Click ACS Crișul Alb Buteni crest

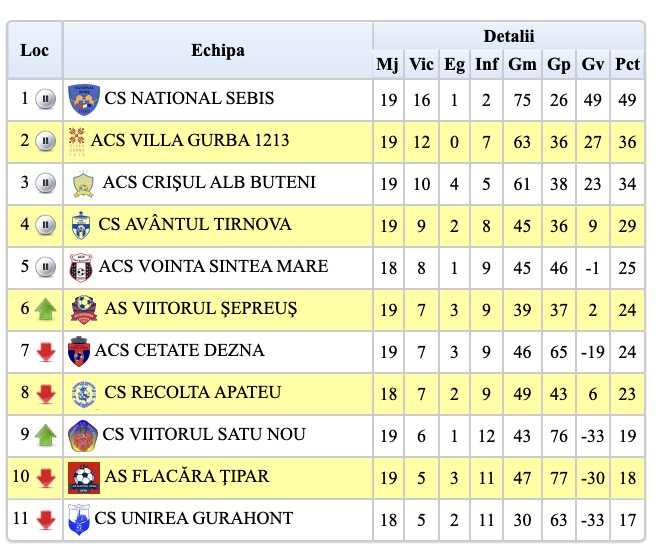coord(83,183)
